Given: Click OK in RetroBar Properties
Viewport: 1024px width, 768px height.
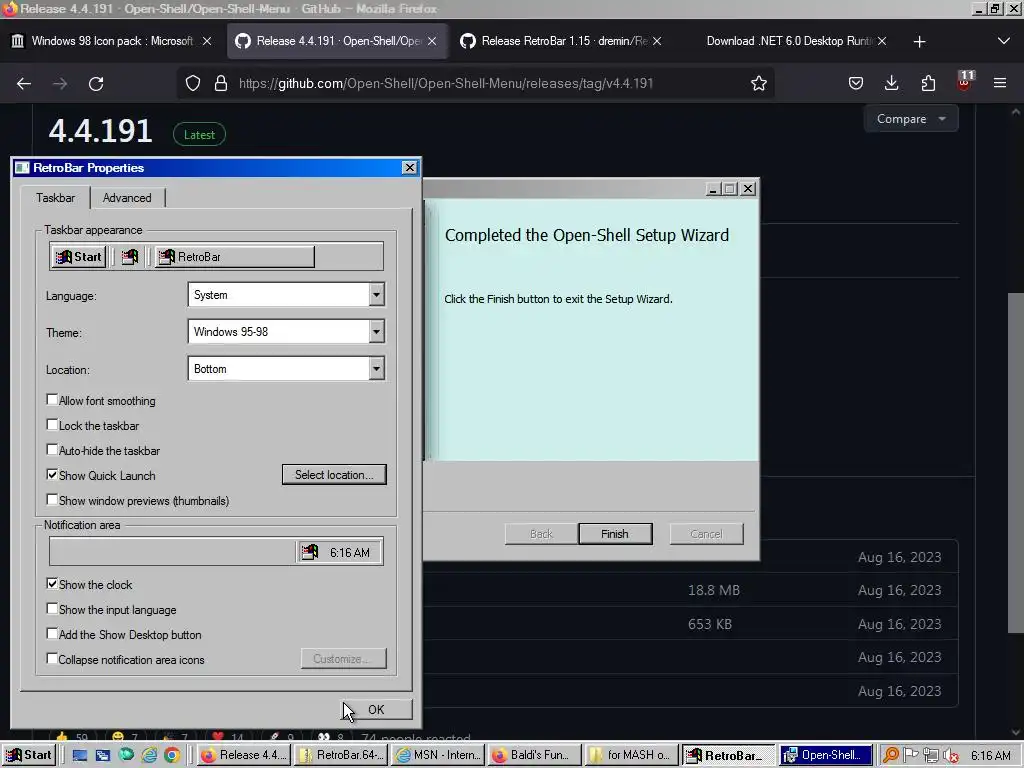Looking at the screenshot, I should pos(376,710).
